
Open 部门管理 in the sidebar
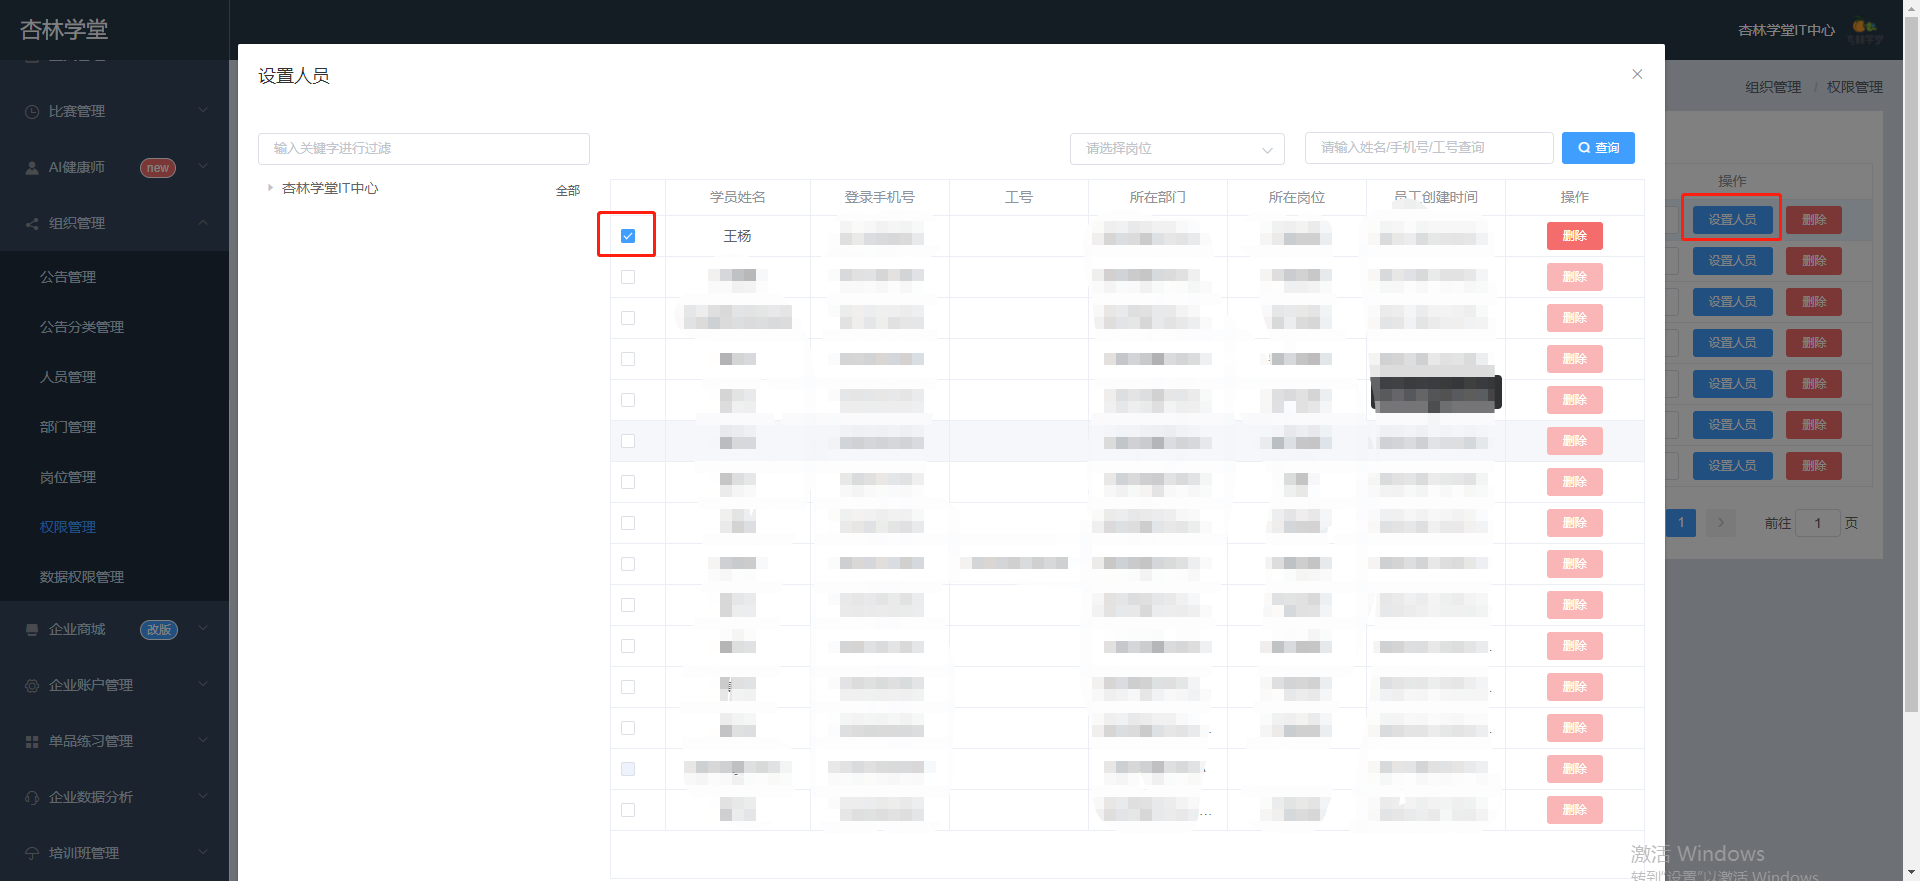coord(68,427)
